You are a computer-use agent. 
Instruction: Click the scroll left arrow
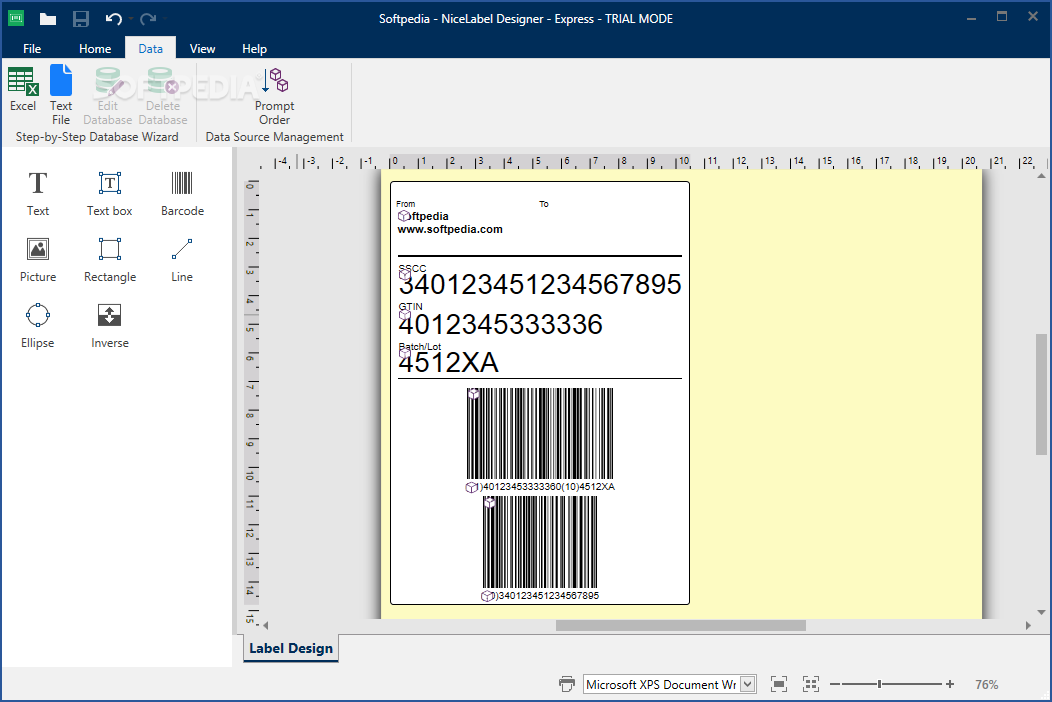pos(266,625)
